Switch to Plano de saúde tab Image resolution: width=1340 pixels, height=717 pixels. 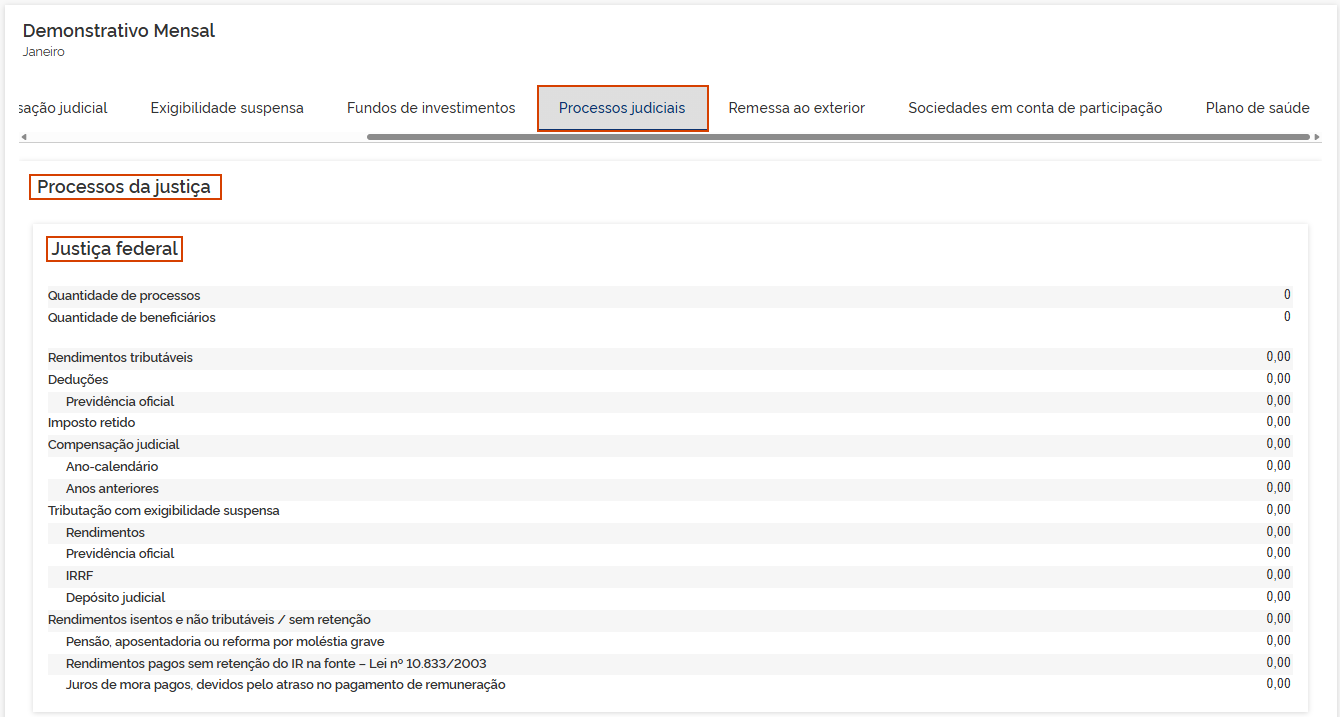[1257, 108]
